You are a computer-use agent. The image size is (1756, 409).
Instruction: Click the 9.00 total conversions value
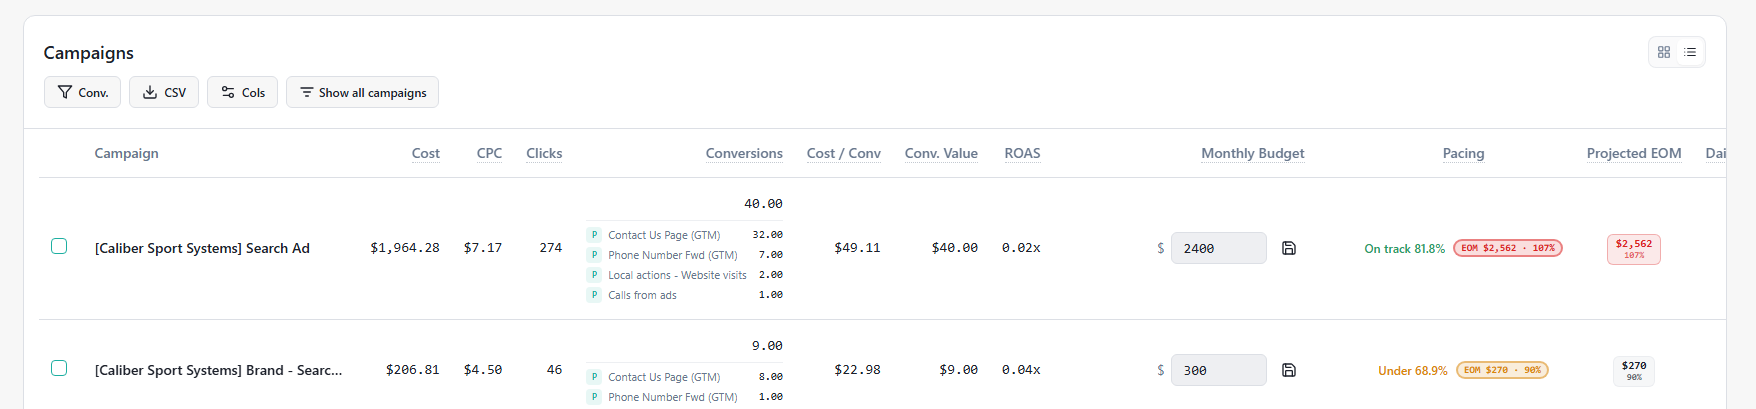pos(767,346)
